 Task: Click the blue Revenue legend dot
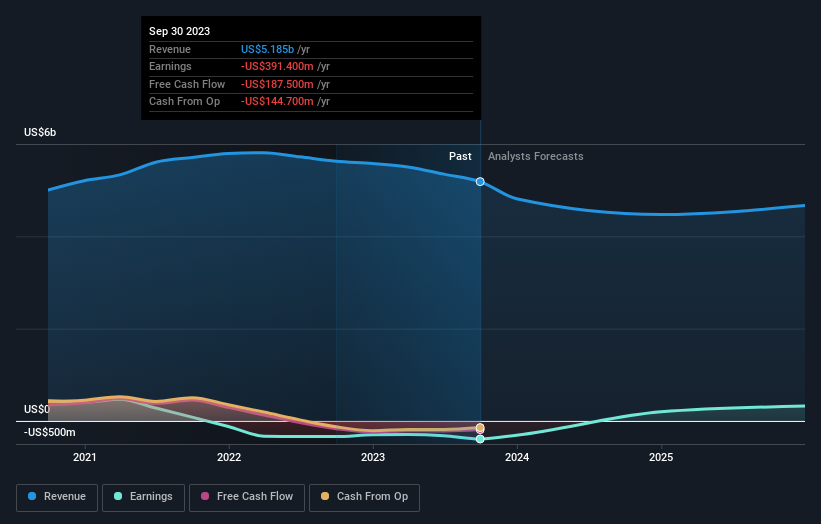[32, 496]
